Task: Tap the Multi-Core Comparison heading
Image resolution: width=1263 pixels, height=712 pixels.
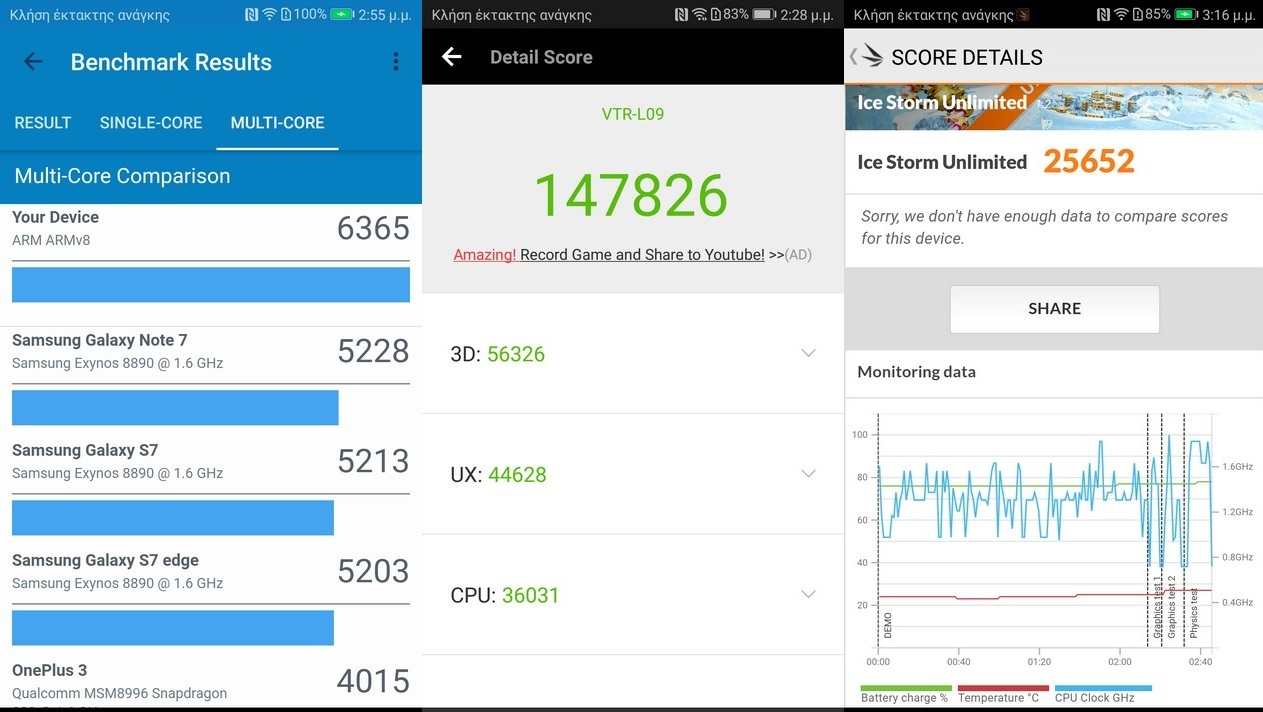Action: point(122,176)
